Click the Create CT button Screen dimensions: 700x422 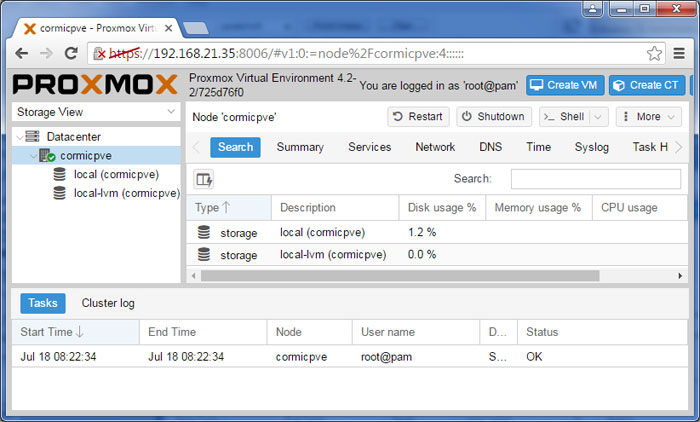coord(647,85)
